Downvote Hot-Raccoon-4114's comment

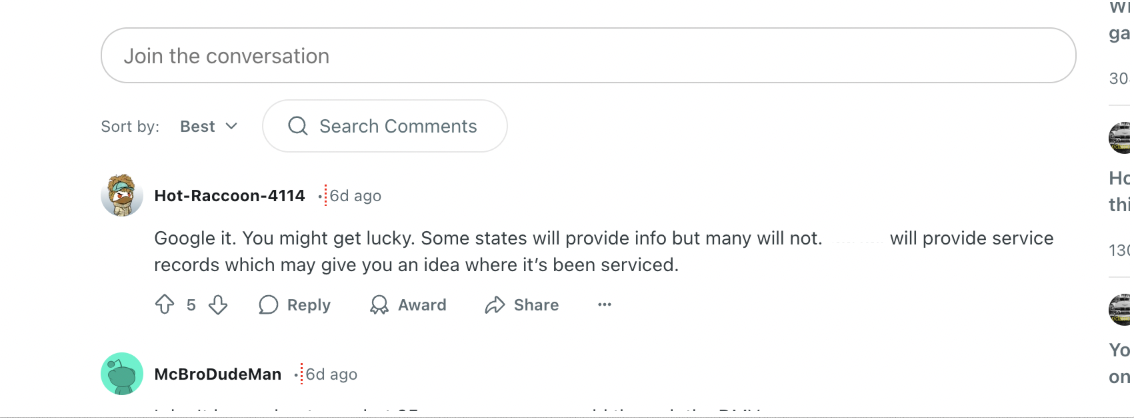tap(218, 305)
